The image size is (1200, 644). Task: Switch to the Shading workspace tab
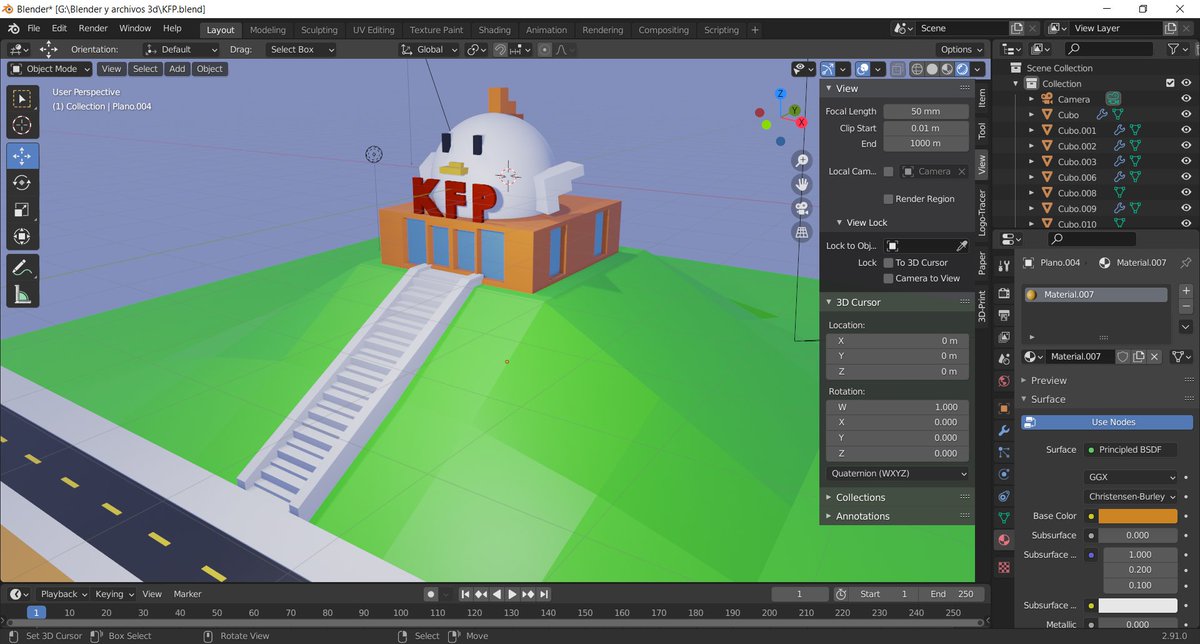494,30
